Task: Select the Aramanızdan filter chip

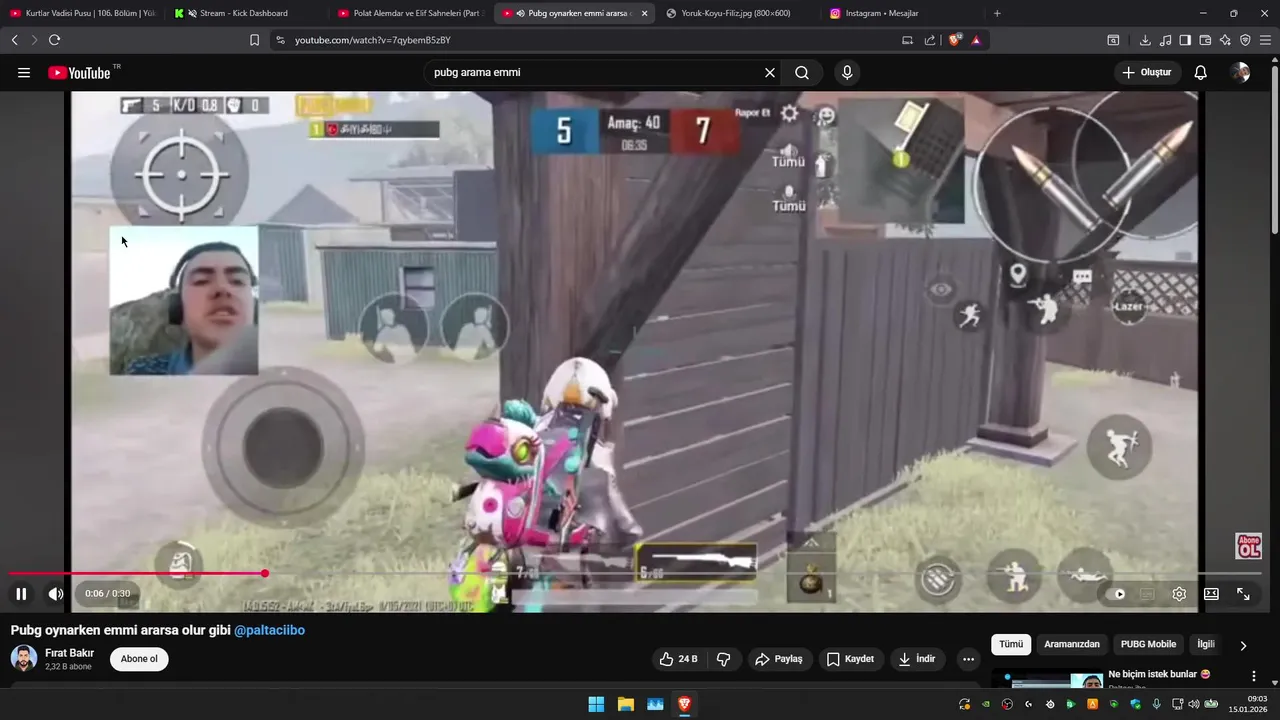Action: click(1071, 645)
